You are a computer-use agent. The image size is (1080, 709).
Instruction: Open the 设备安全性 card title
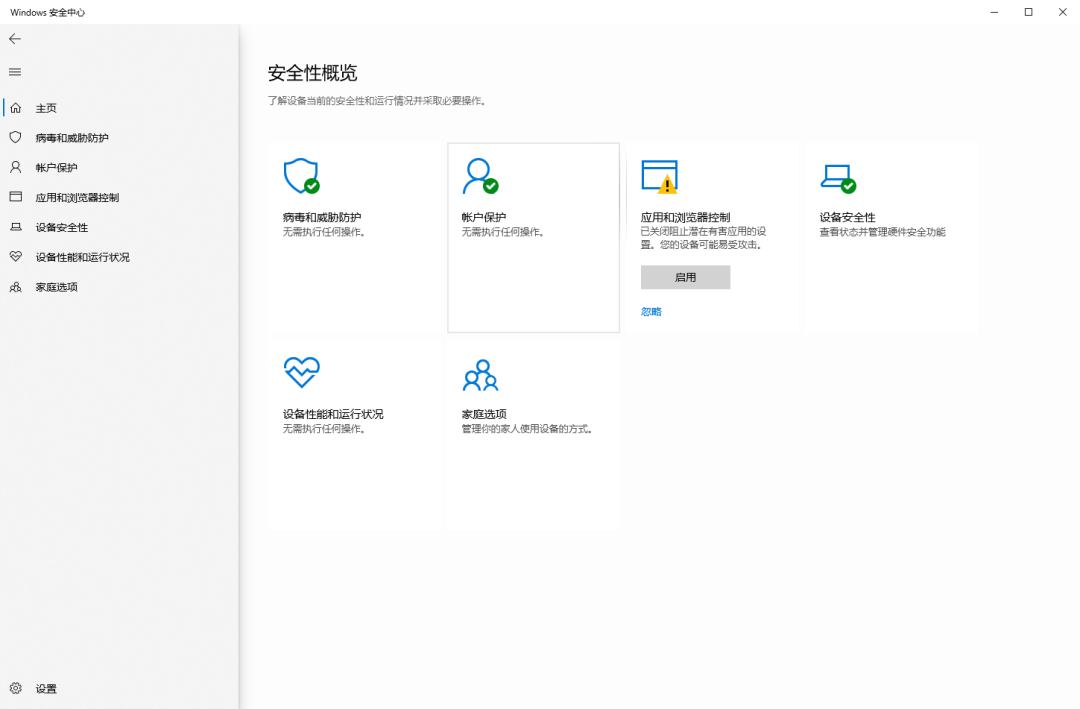click(x=847, y=217)
